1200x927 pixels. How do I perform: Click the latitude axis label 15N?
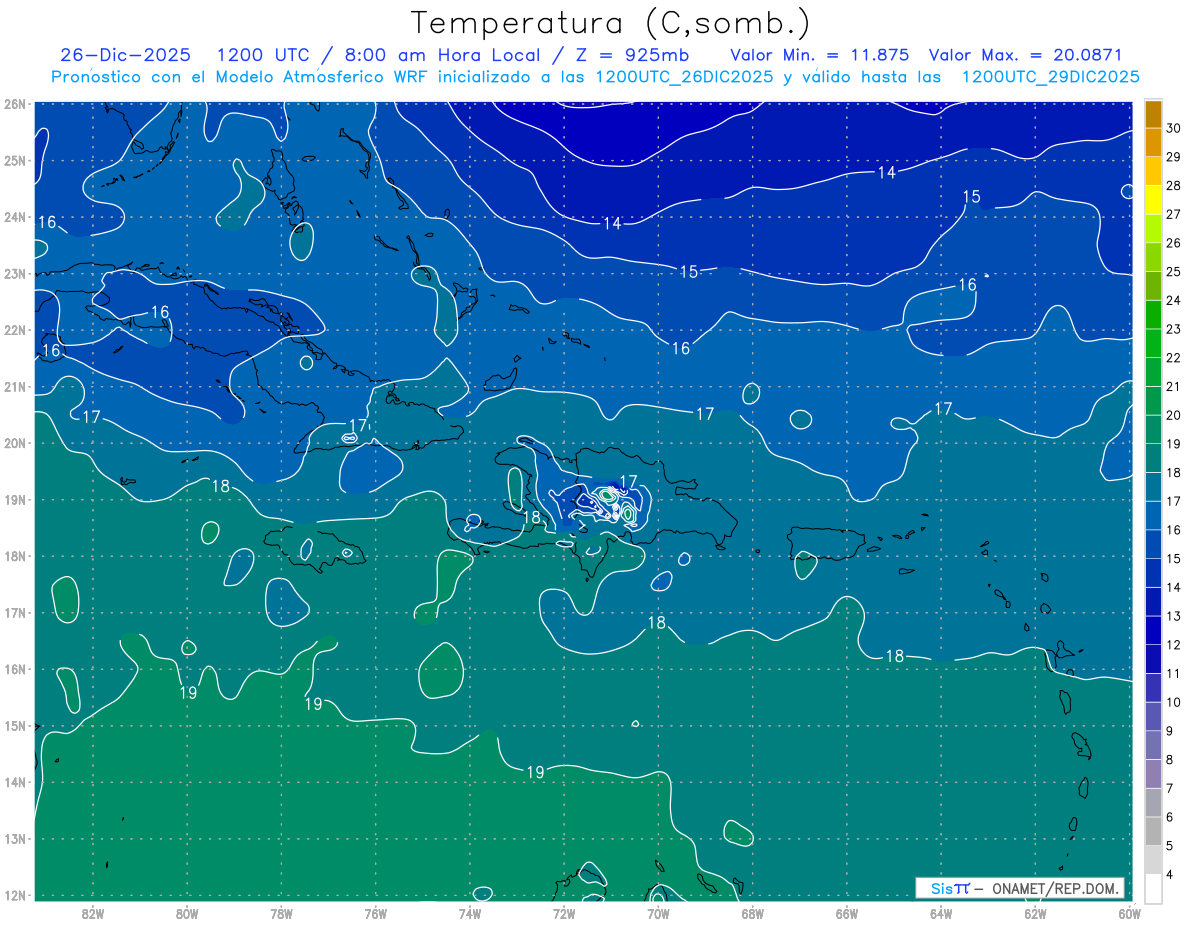14,726
